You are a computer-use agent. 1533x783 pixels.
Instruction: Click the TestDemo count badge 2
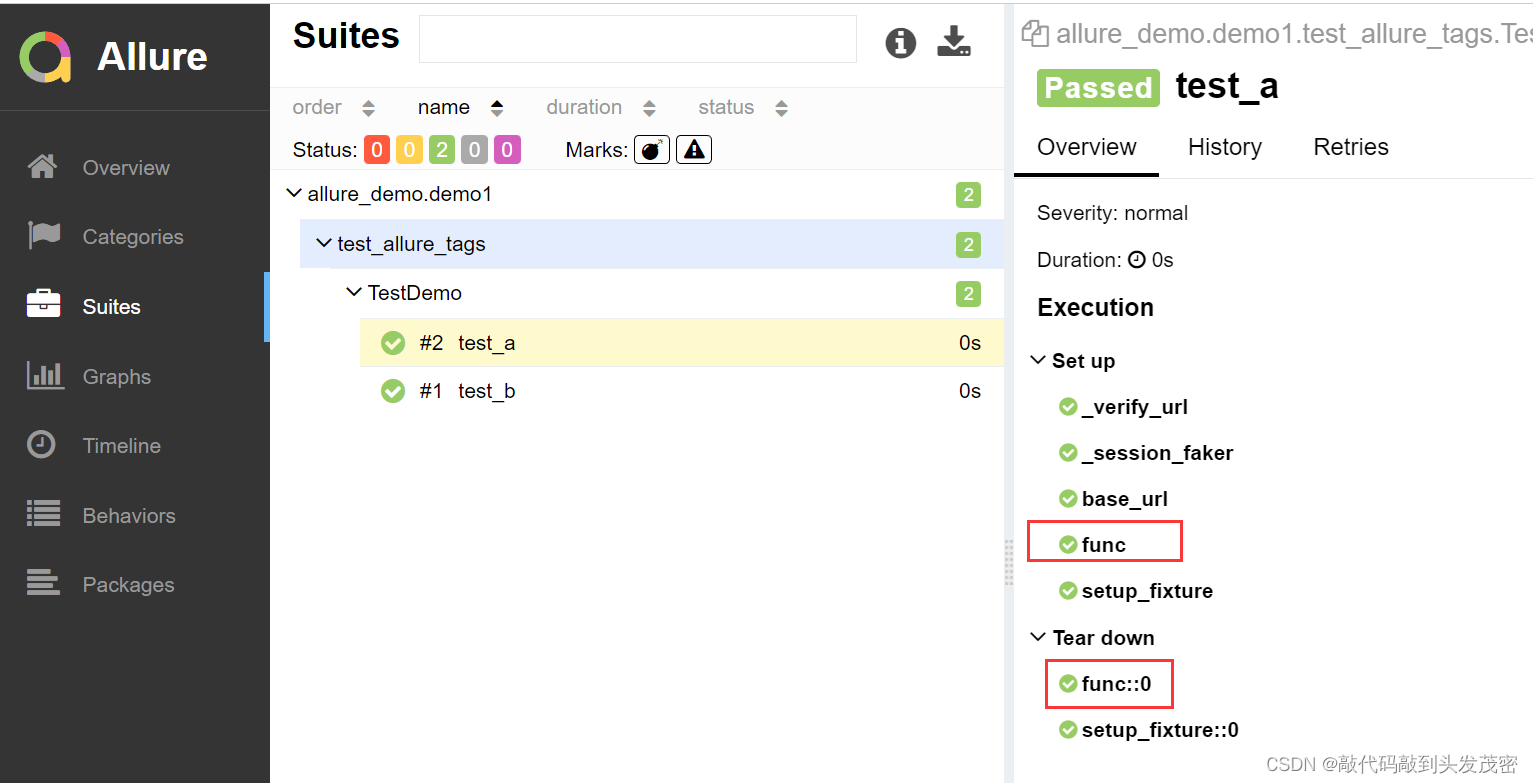pyautogui.click(x=968, y=293)
